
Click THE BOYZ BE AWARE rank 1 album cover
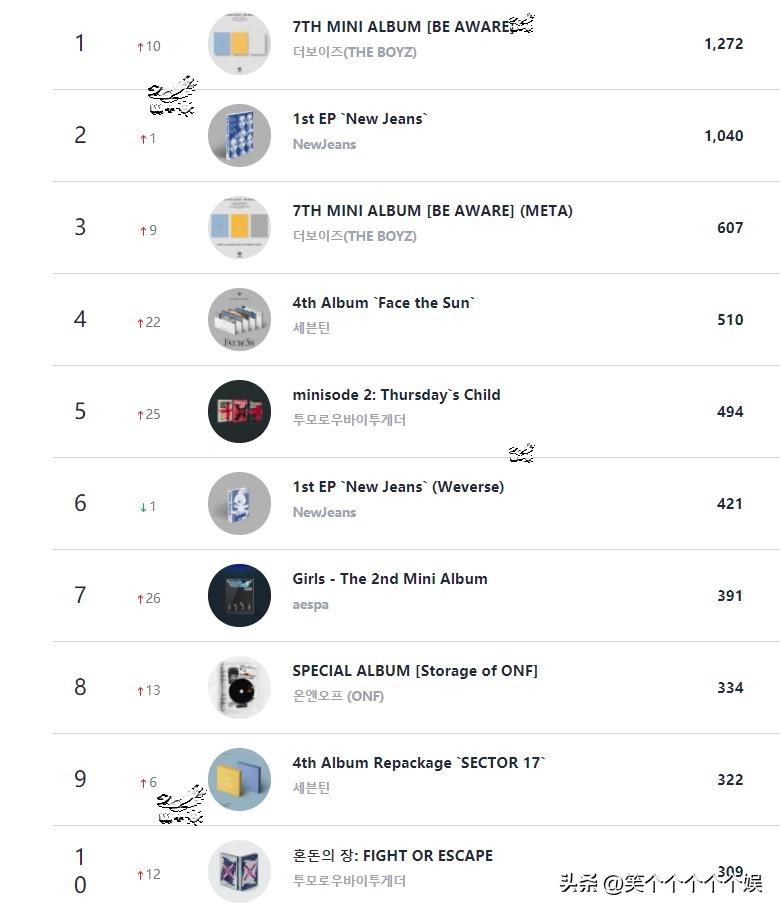pyautogui.click(x=239, y=44)
